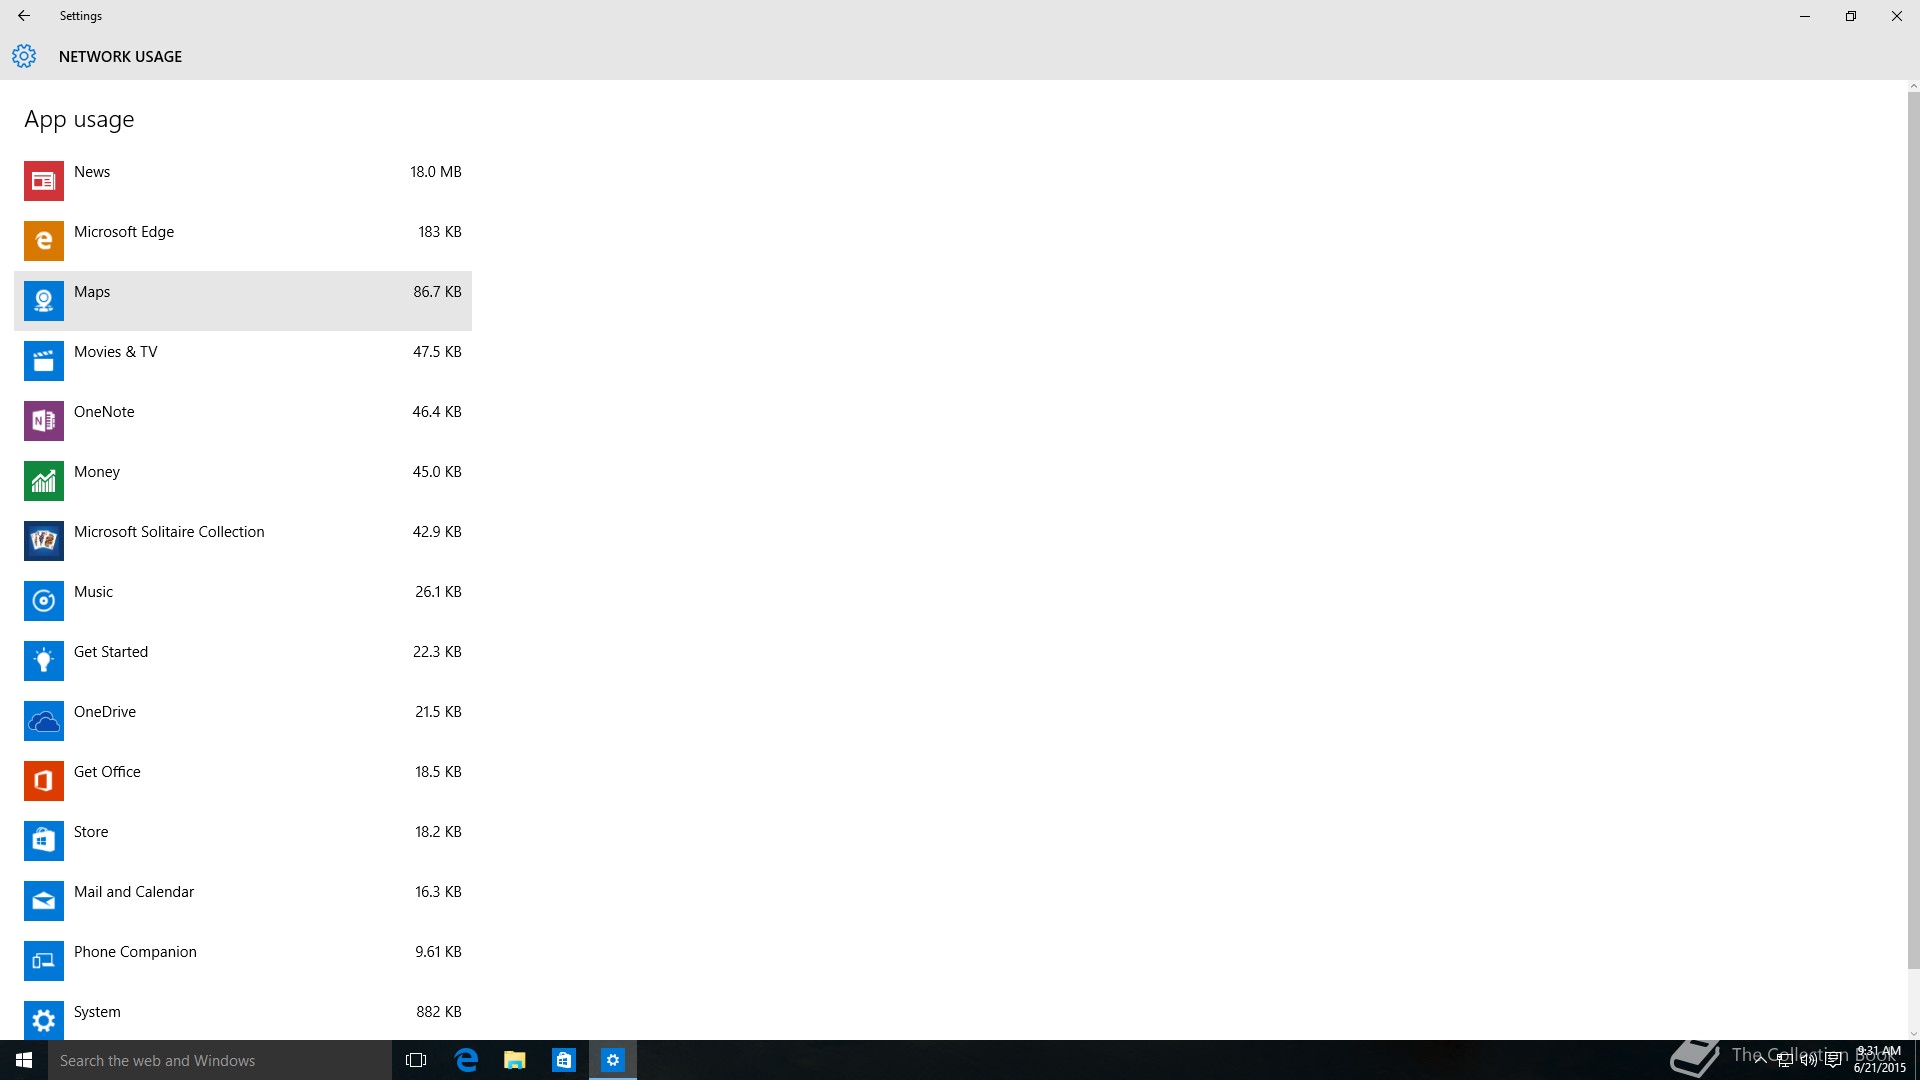Click the 9.61 KB usage value
Screen dimensions: 1920x1080
click(x=439, y=952)
